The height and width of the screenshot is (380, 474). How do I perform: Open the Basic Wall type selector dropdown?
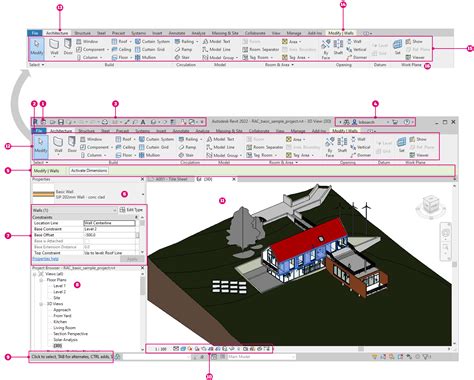coord(143,194)
